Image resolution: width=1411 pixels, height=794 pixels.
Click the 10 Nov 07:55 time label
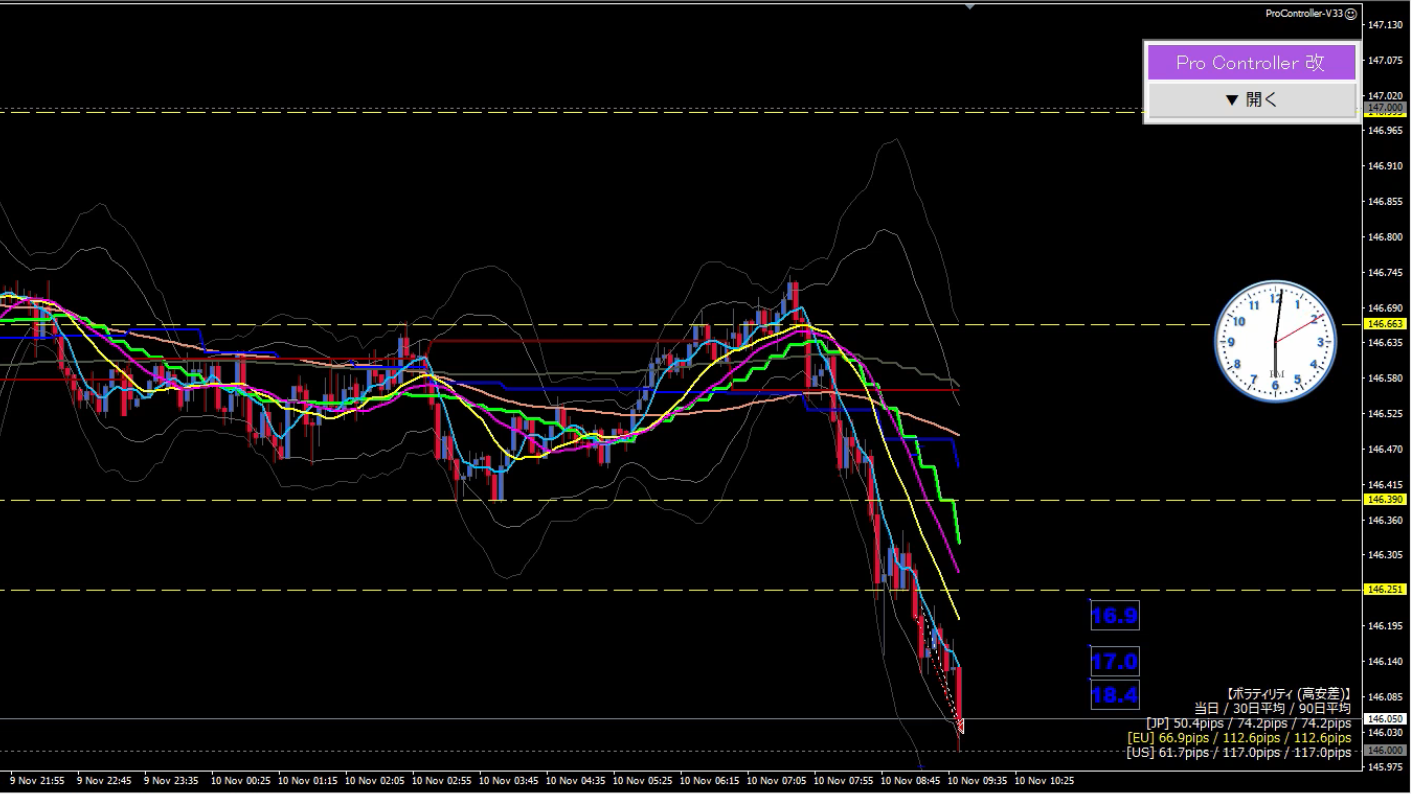click(843, 780)
